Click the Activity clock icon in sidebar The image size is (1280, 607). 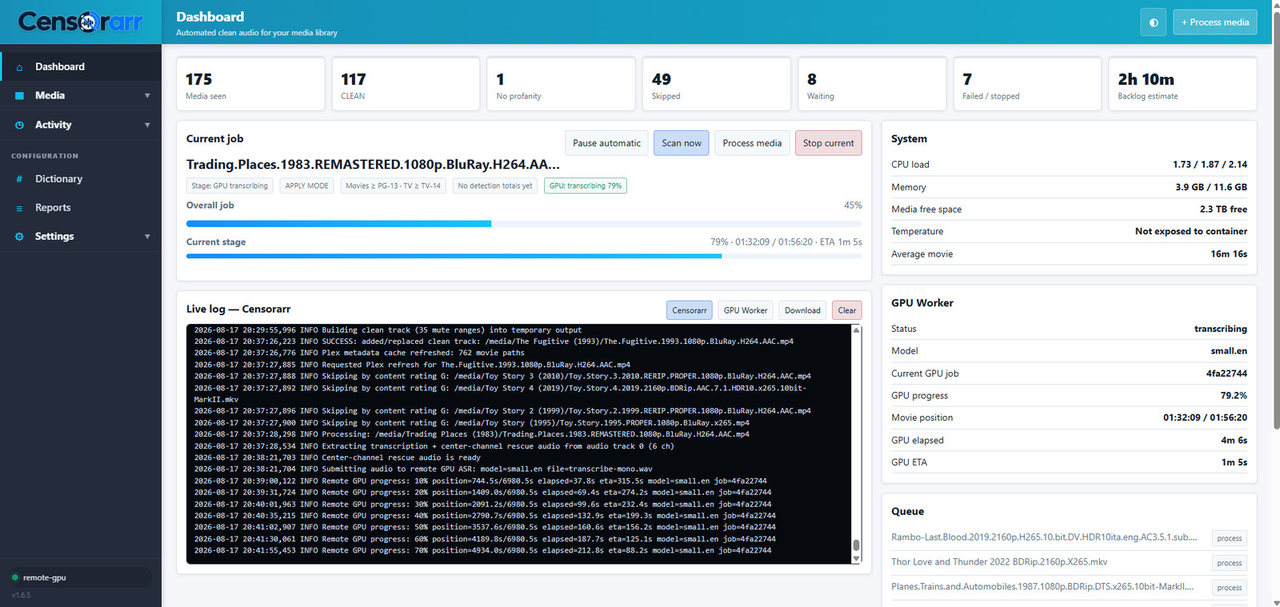point(20,125)
